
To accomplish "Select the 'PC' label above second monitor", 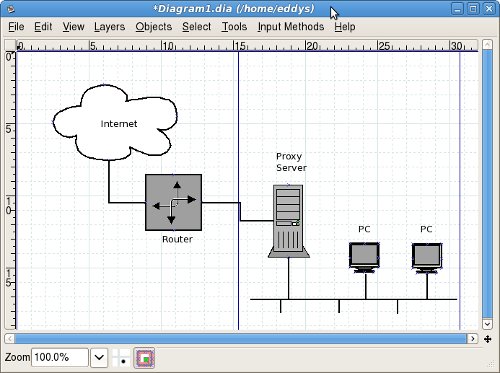I will [x=426, y=229].
